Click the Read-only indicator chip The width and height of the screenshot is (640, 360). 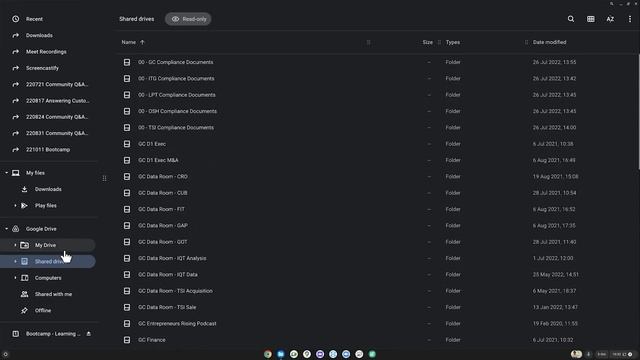click(x=188, y=19)
